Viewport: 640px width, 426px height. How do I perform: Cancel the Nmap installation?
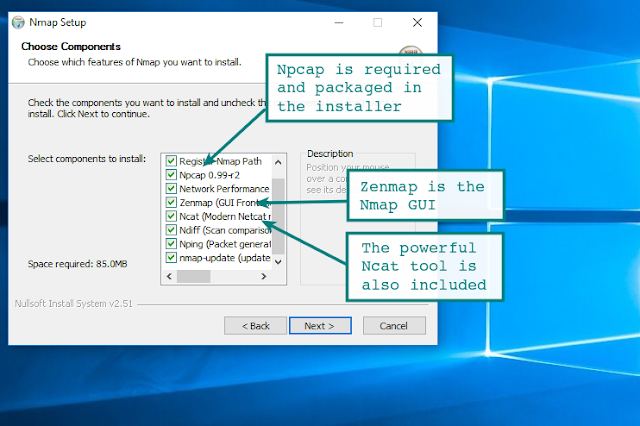(394, 326)
